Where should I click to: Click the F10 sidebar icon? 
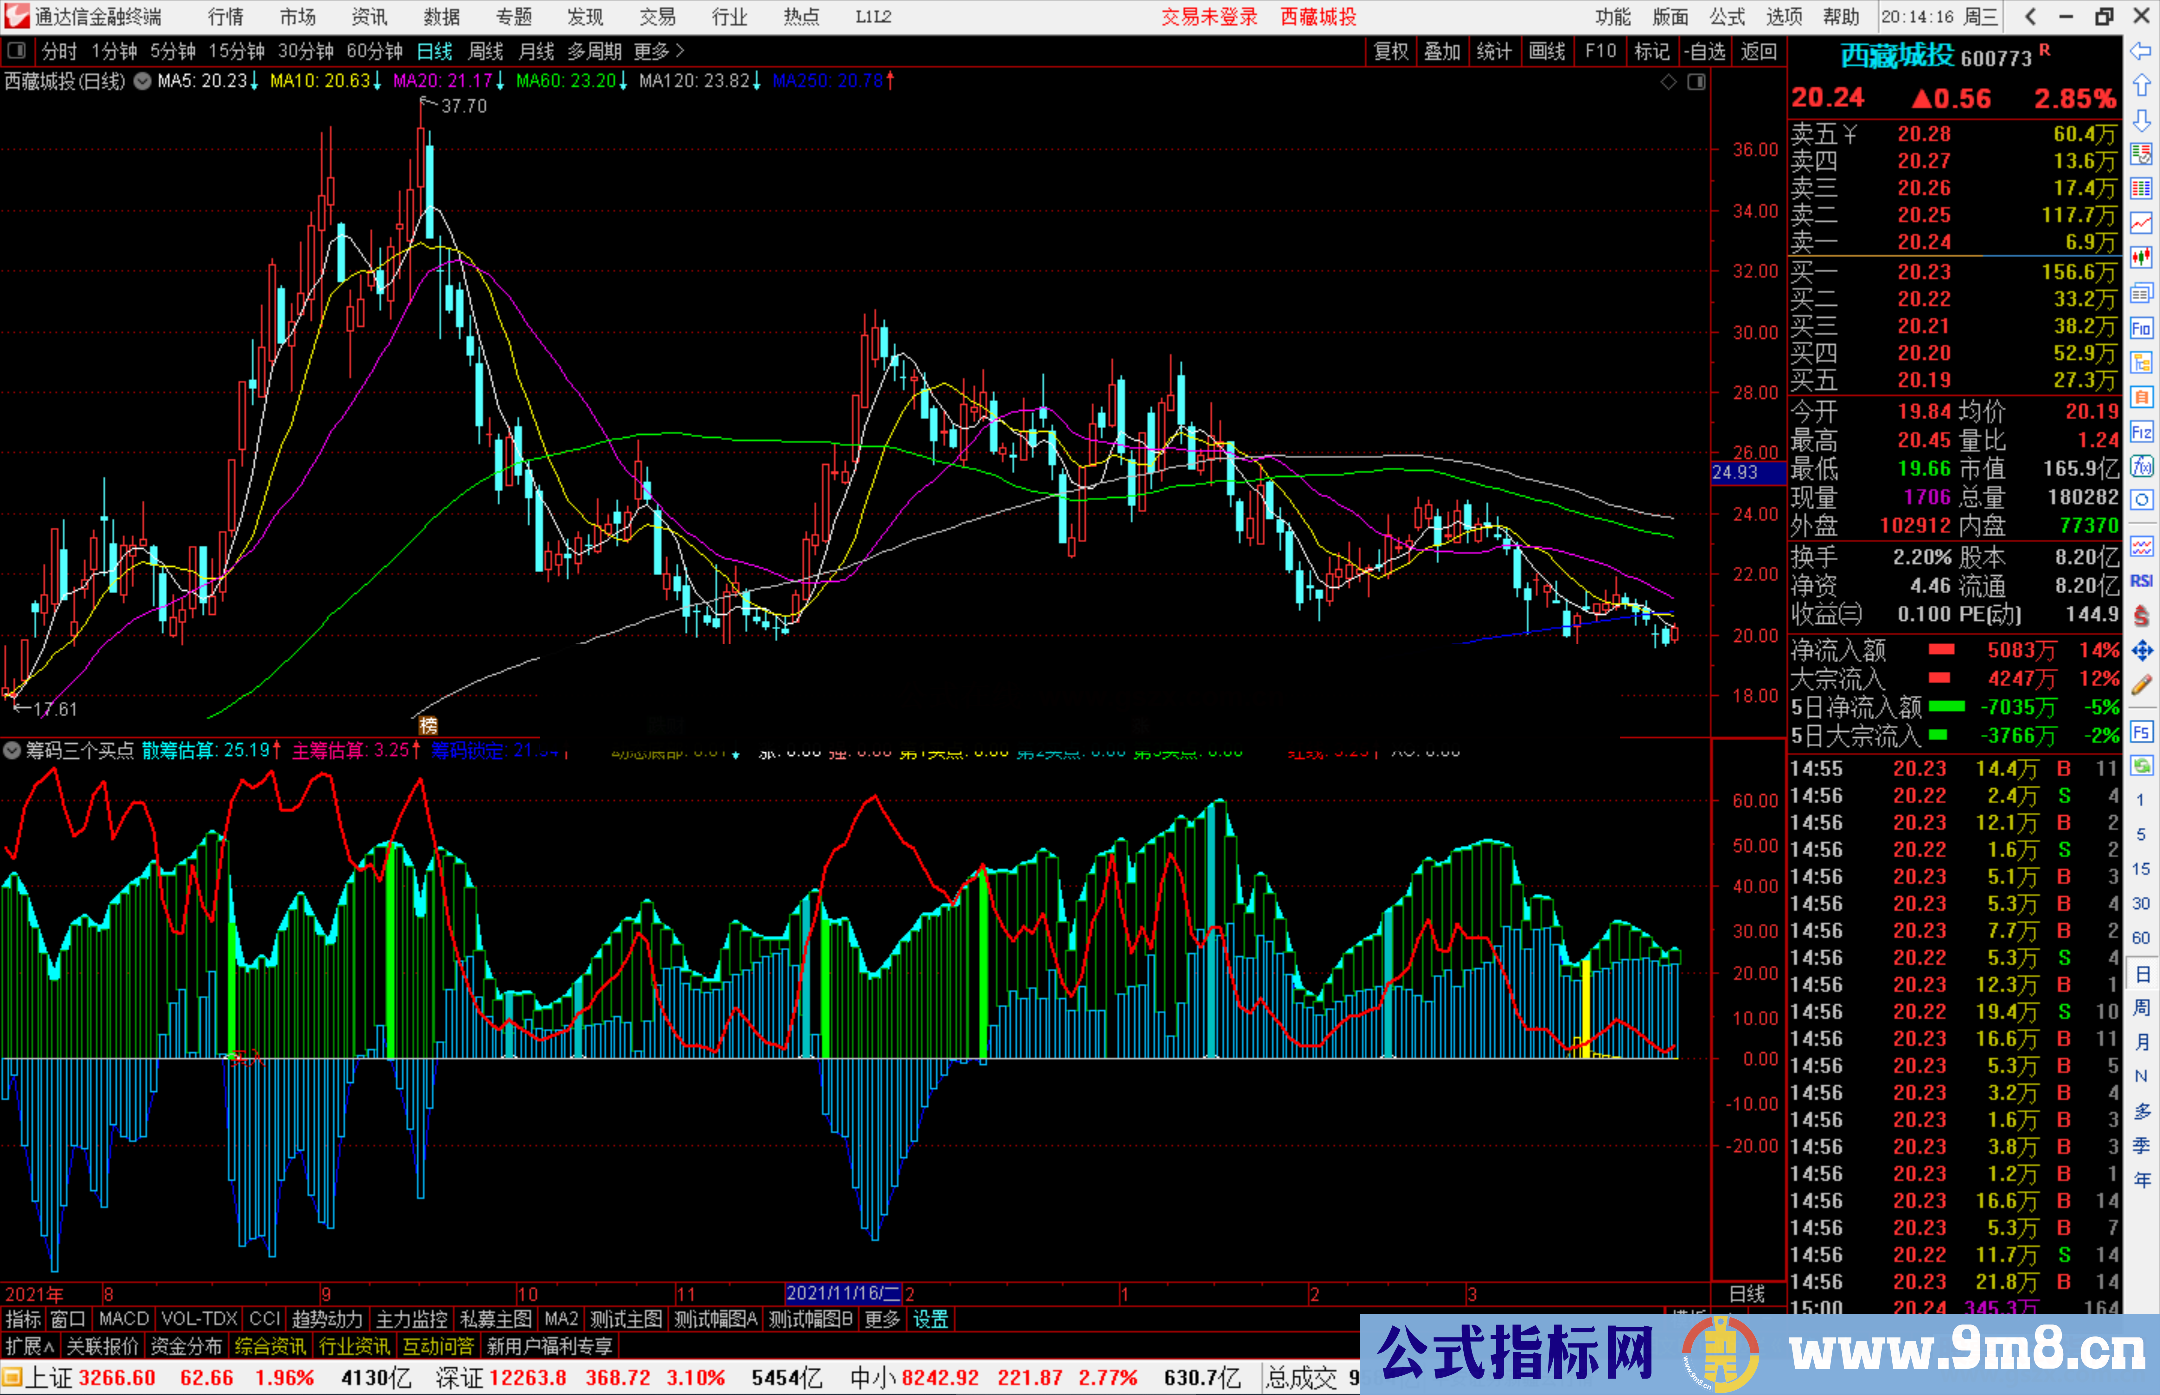(2141, 328)
